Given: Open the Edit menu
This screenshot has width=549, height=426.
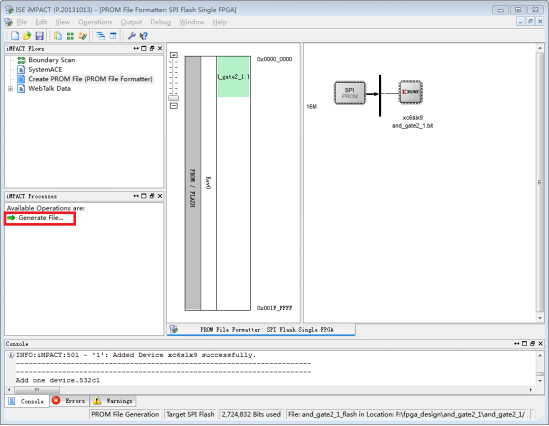Looking at the screenshot, I should (x=41, y=22).
